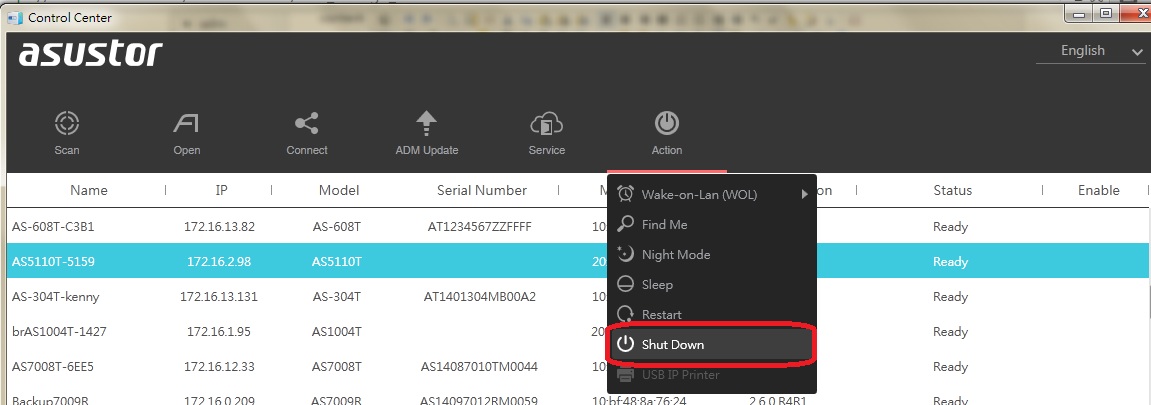
Task: Click the Action power icon
Action: coord(667,123)
